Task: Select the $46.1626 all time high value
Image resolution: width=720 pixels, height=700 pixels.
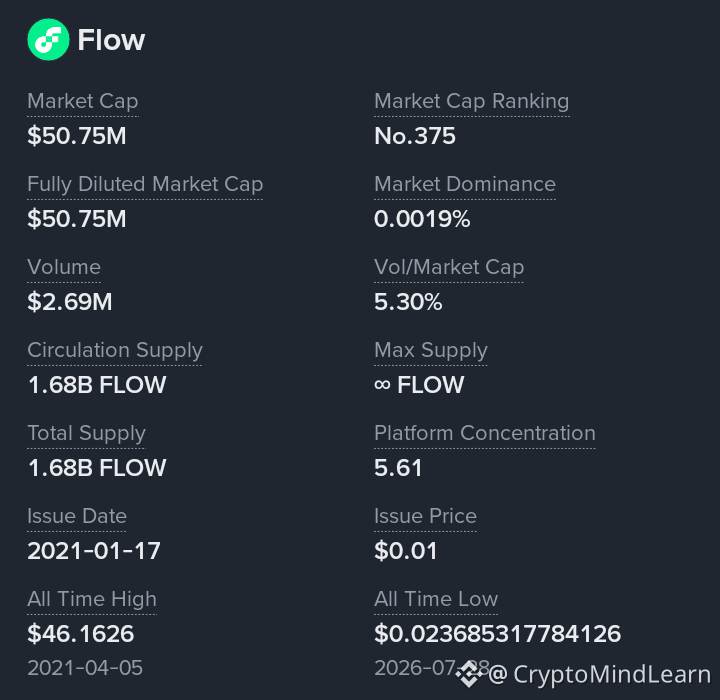Action: coord(80,634)
